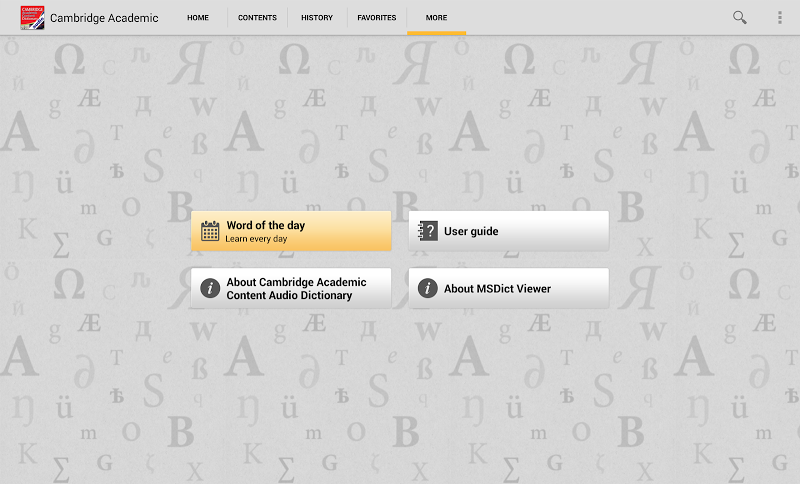Click the "Learn every day" subtitle

tap(256, 240)
